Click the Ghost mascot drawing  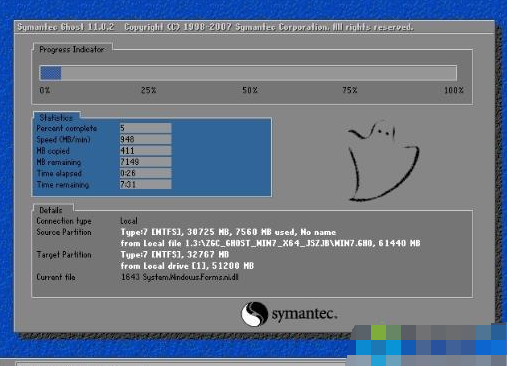tap(383, 161)
